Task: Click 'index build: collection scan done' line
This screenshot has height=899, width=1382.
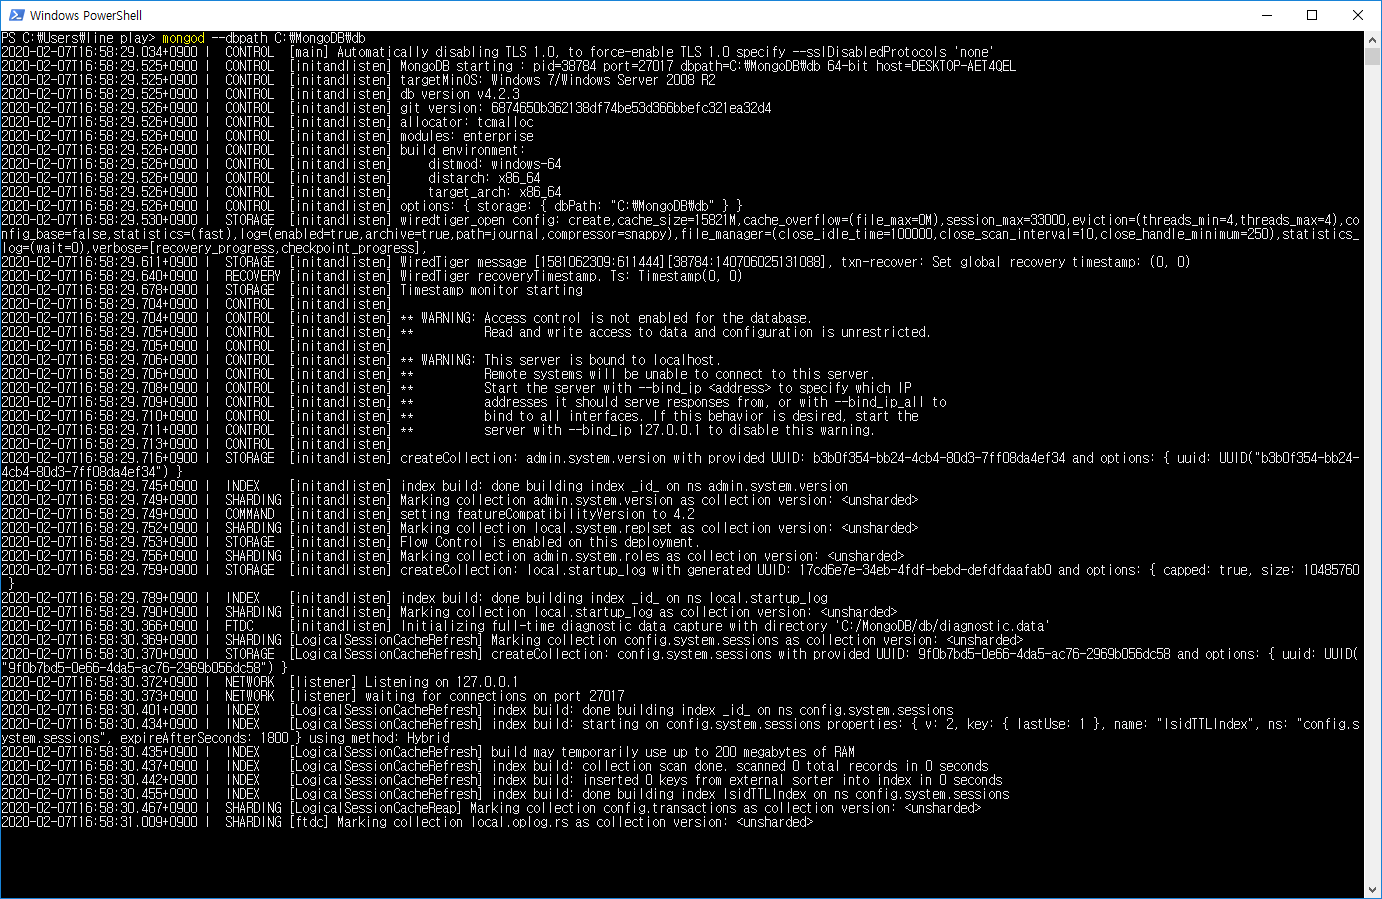Action: pyautogui.click(x=739, y=766)
